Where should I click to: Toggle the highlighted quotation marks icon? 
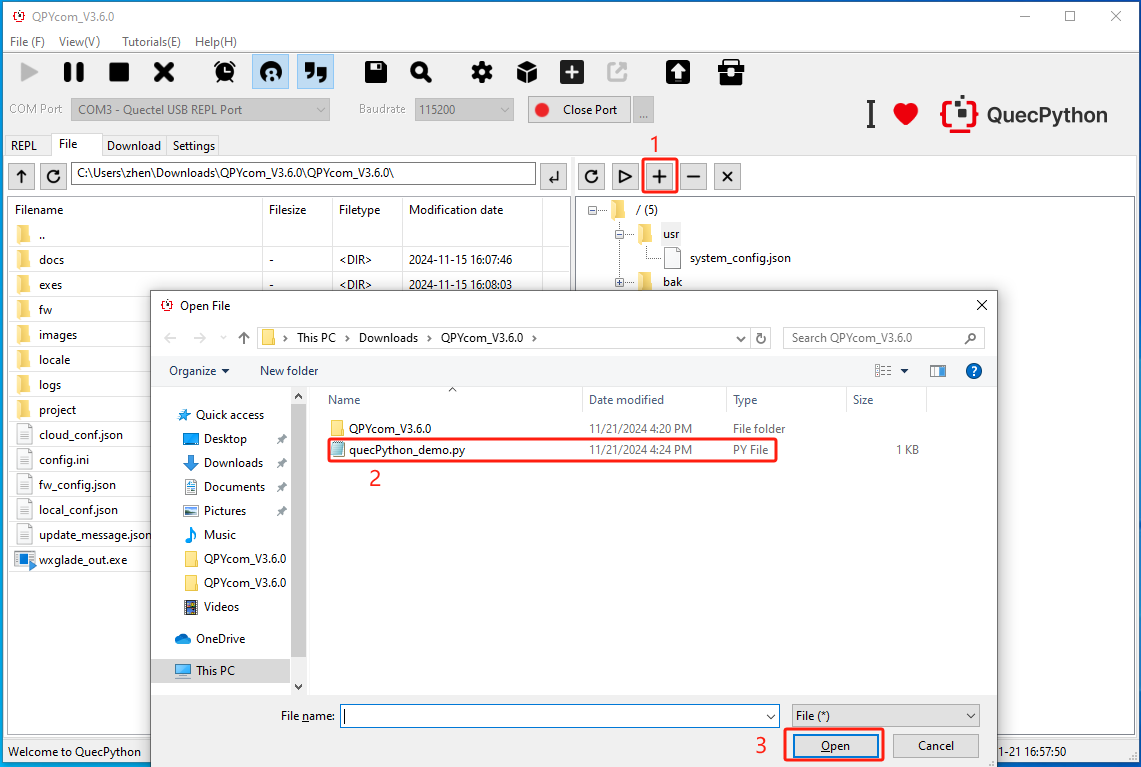click(x=316, y=72)
